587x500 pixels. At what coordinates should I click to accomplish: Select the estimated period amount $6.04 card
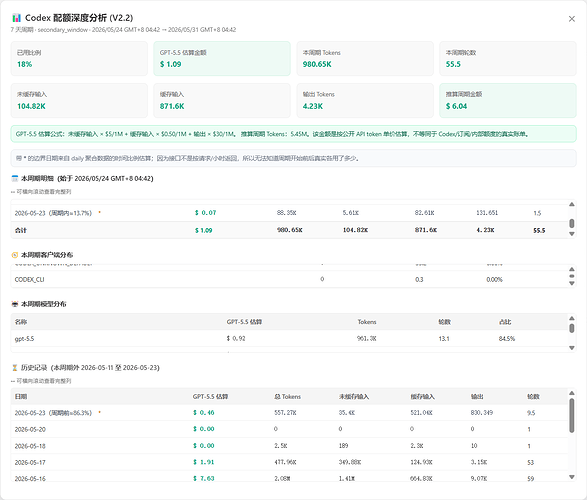(x=508, y=100)
